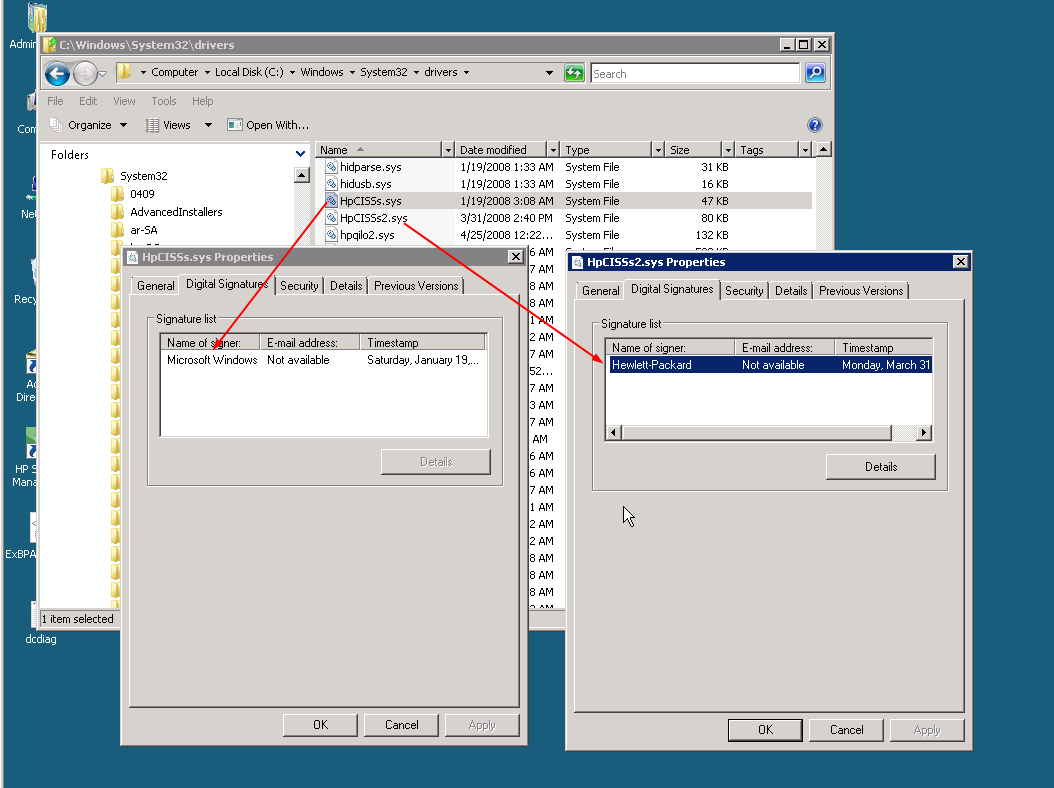Select the System32 folder icon in tree
The height and width of the screenshot is (788, 1054).
(107, 176)
